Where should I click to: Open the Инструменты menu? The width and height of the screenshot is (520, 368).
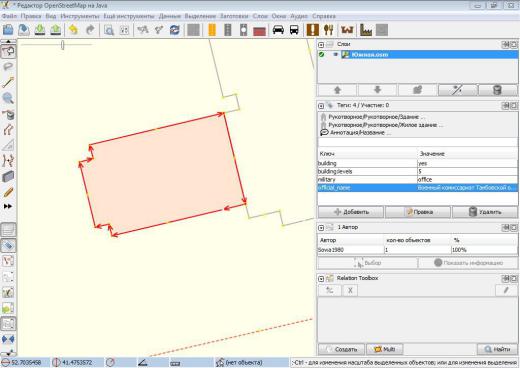coord(80,16)
